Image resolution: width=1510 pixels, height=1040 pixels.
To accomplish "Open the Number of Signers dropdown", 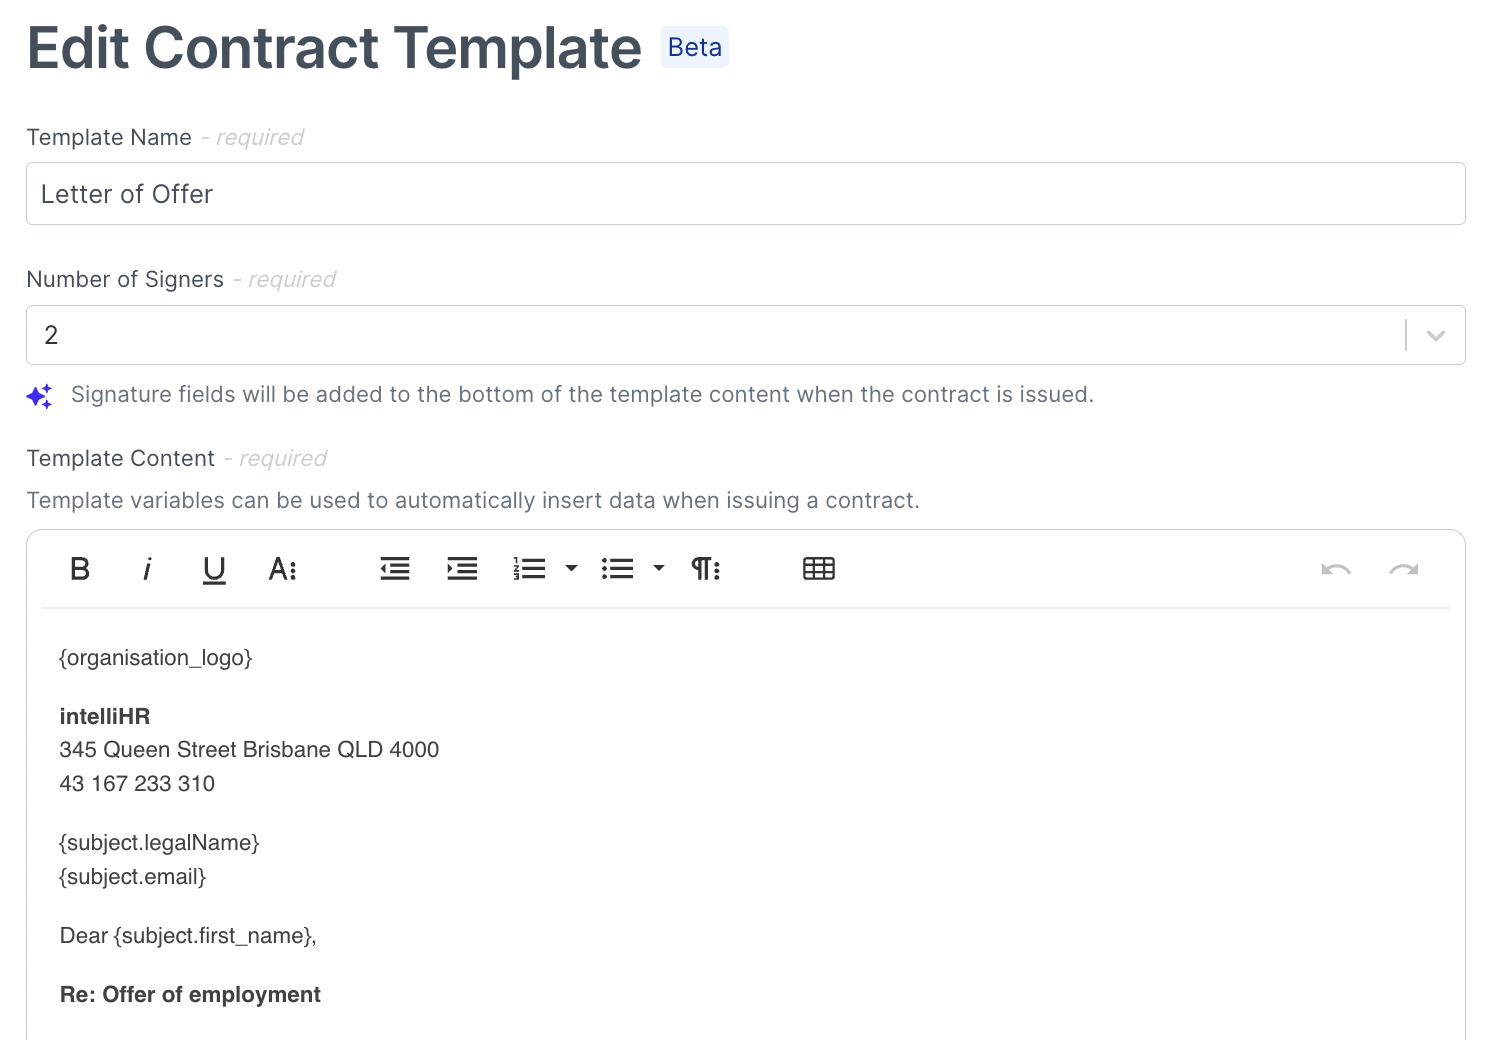I will (x=1436, y=335).
